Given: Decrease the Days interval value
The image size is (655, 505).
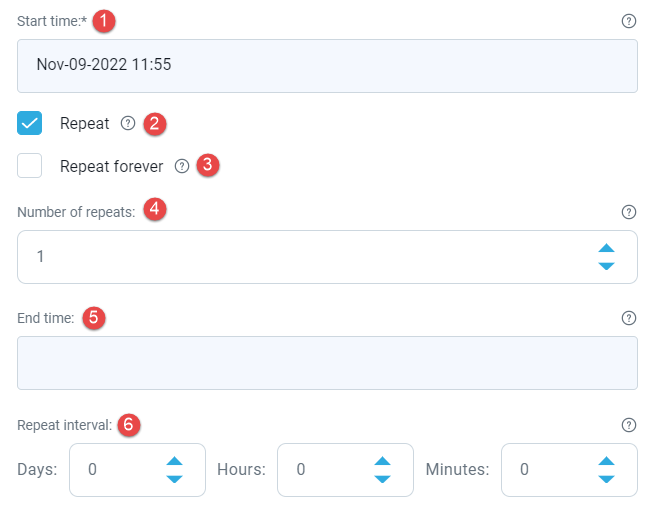Looking at the screenshot, I should click(174, 479).
